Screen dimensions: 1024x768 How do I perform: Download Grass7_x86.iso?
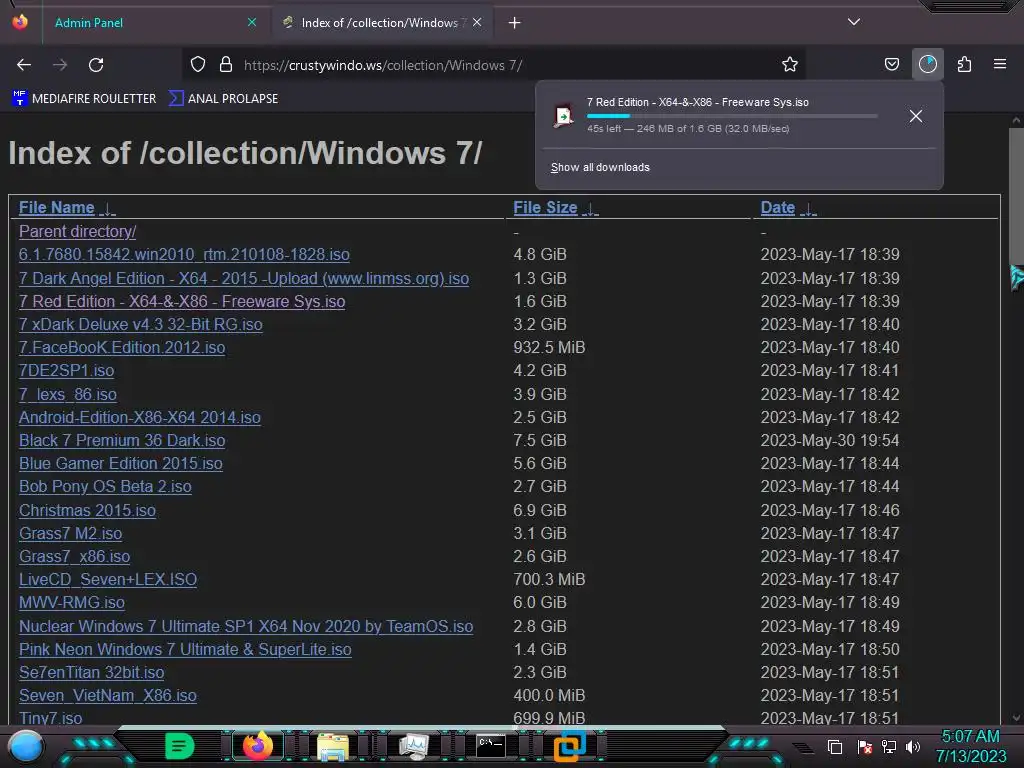pyautogui.click(x=74, y=556)
